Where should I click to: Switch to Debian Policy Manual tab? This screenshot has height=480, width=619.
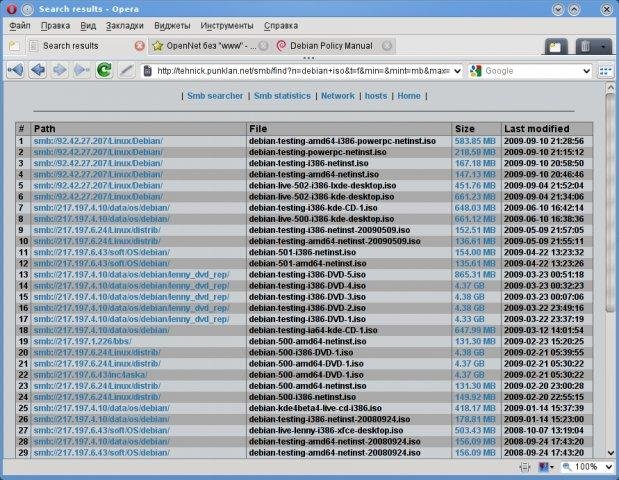click(334, 46)
